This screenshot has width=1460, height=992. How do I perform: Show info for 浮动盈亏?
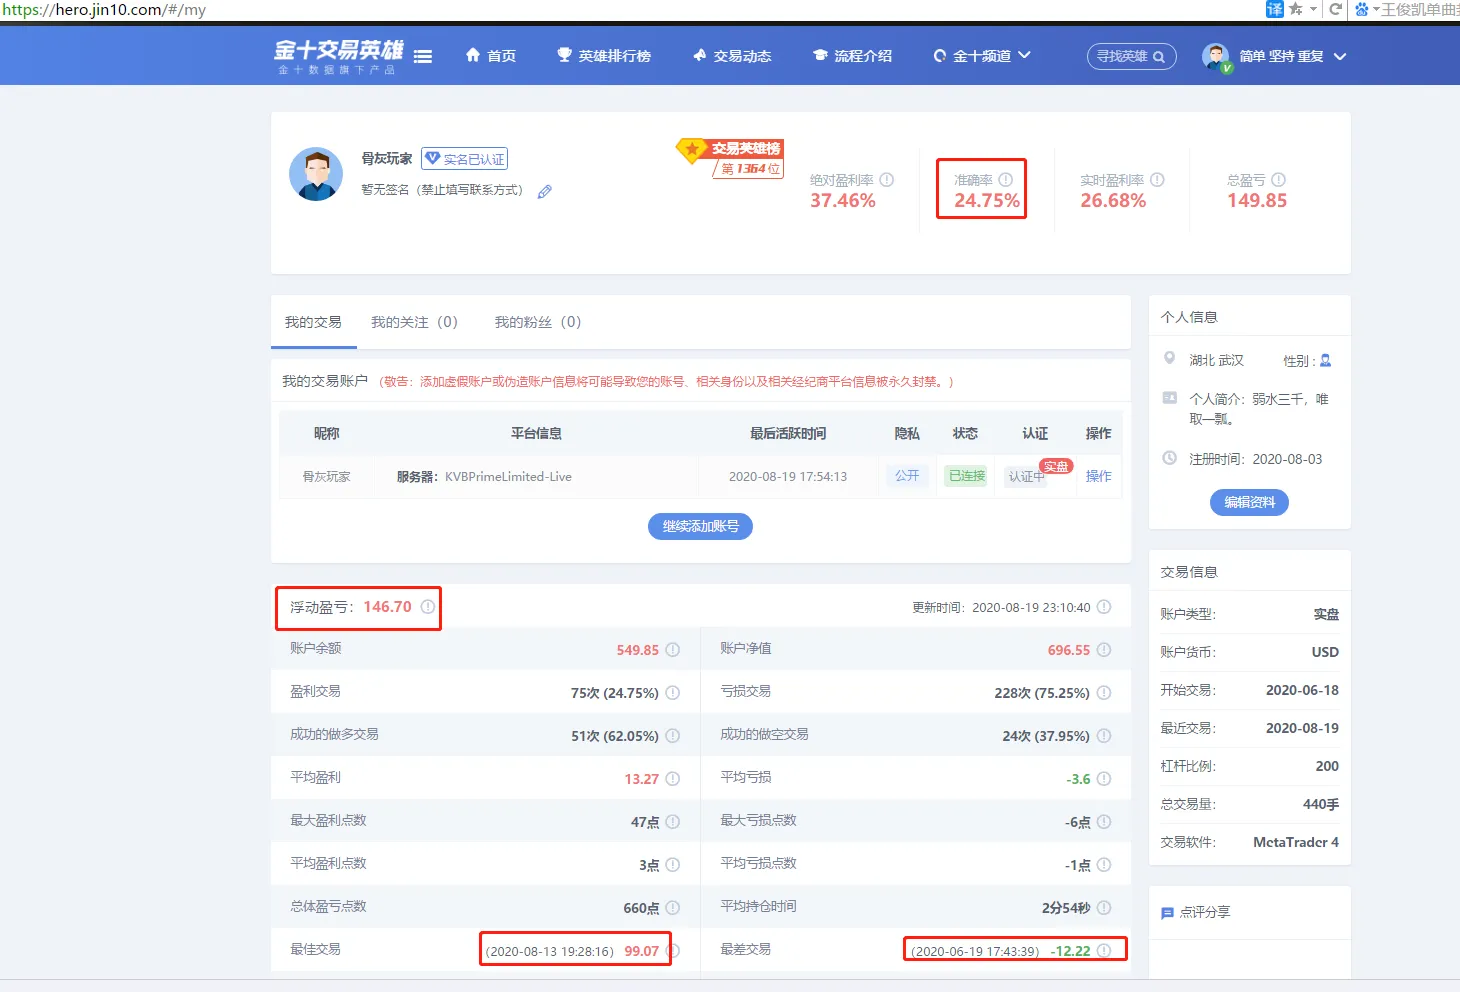[428, 607]
